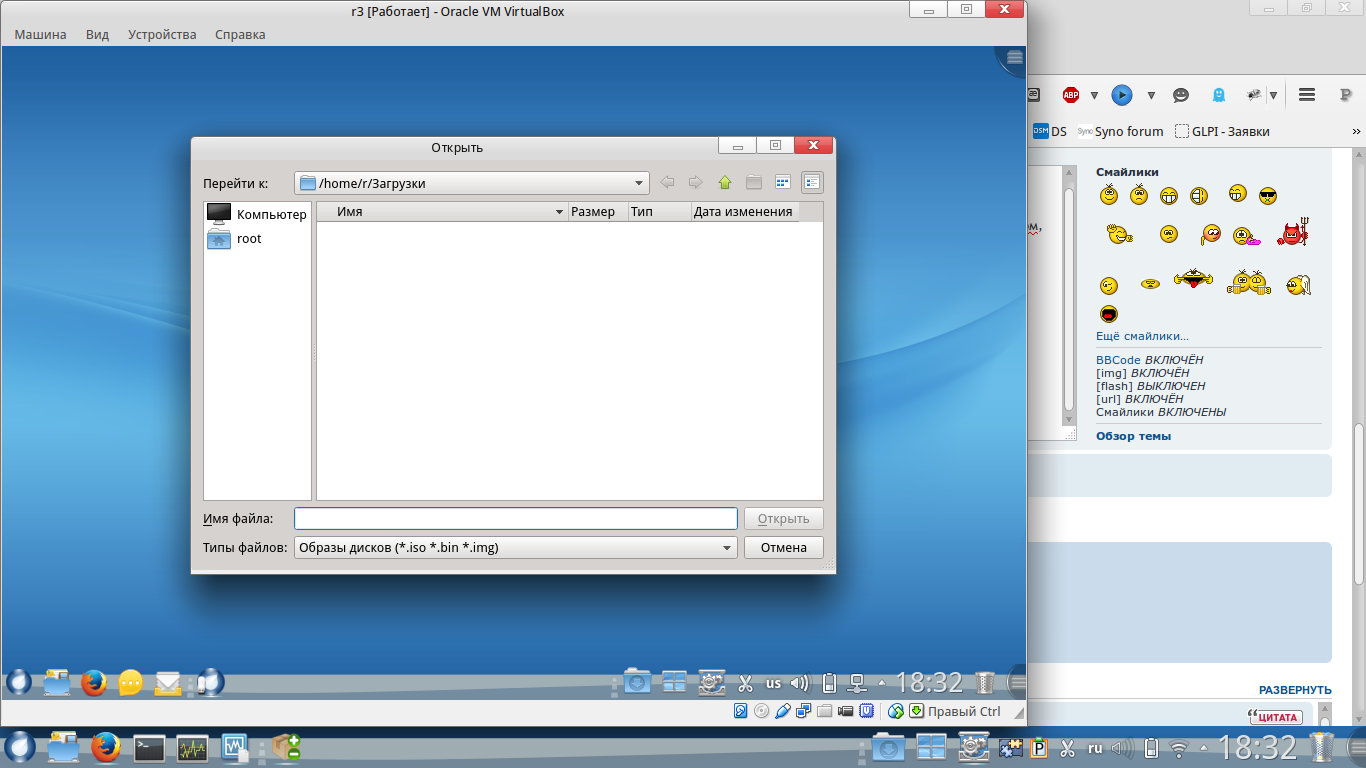Select Компьютер in the dialog sidebar
The height and width of the screenshot is (768, 1366).
[257, 214]
